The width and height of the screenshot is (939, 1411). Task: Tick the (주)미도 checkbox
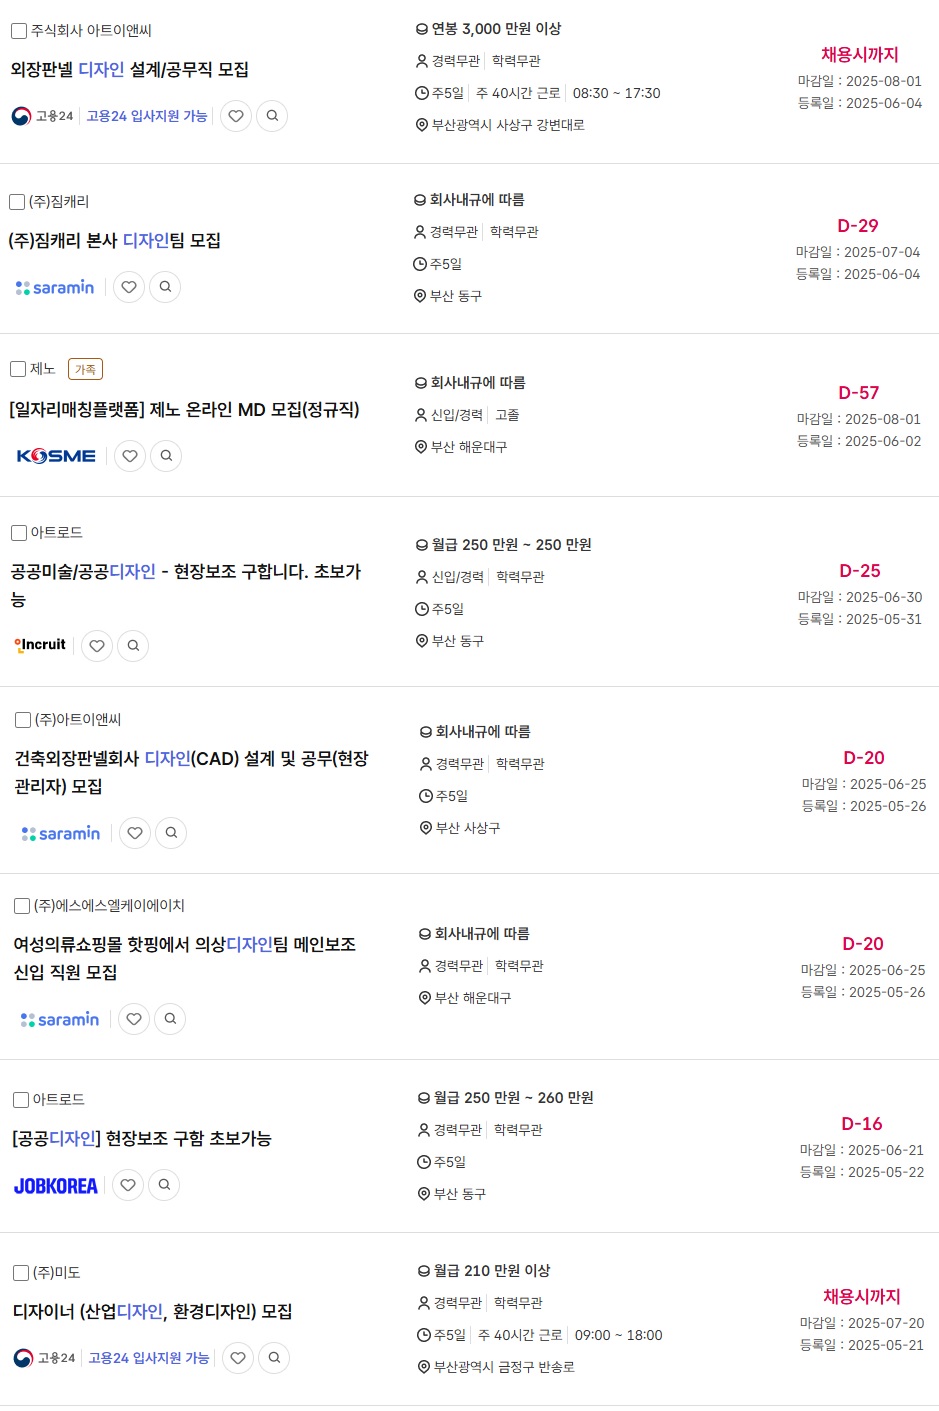click(x=21, y=1273)
